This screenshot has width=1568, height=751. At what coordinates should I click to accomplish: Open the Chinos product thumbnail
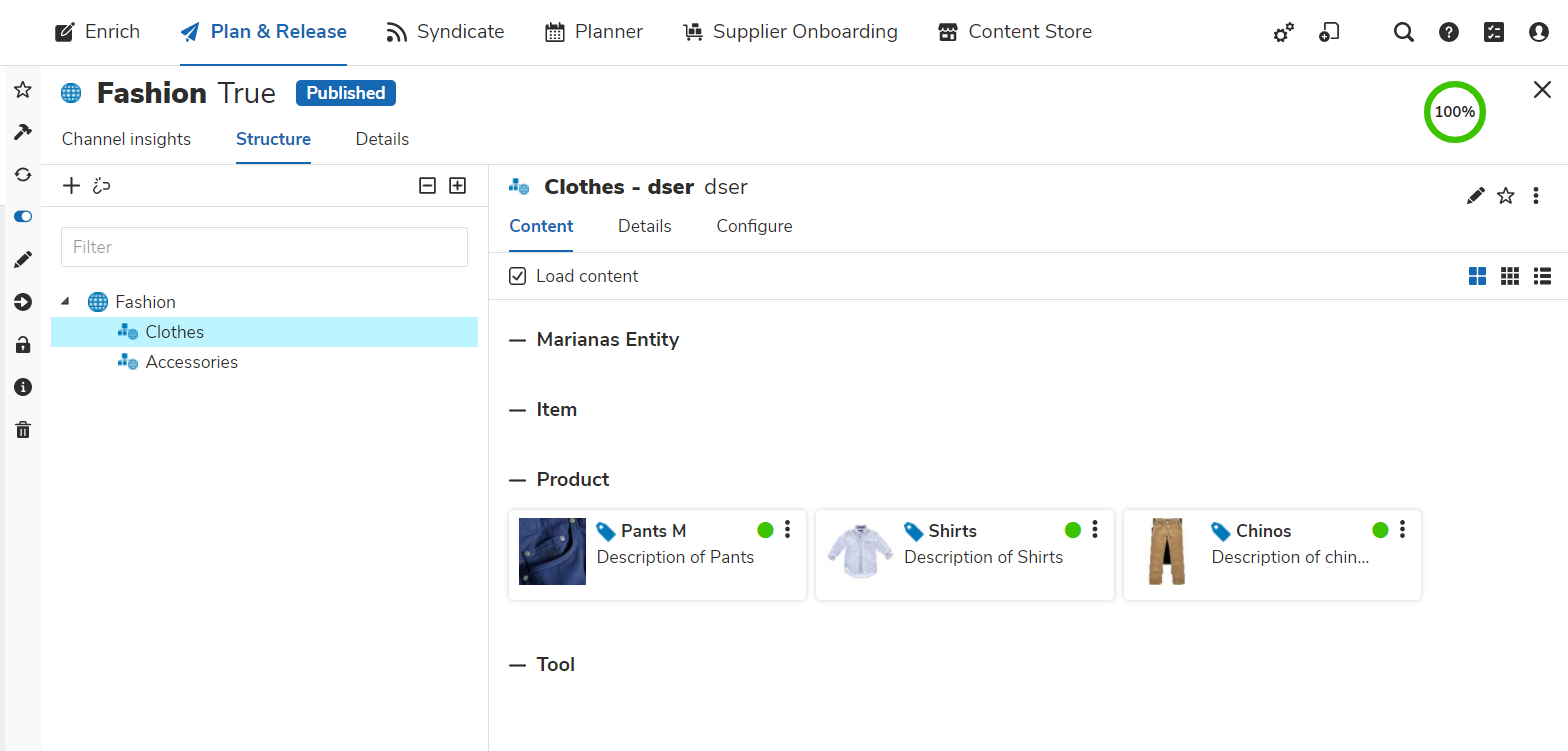(1167, 551)
